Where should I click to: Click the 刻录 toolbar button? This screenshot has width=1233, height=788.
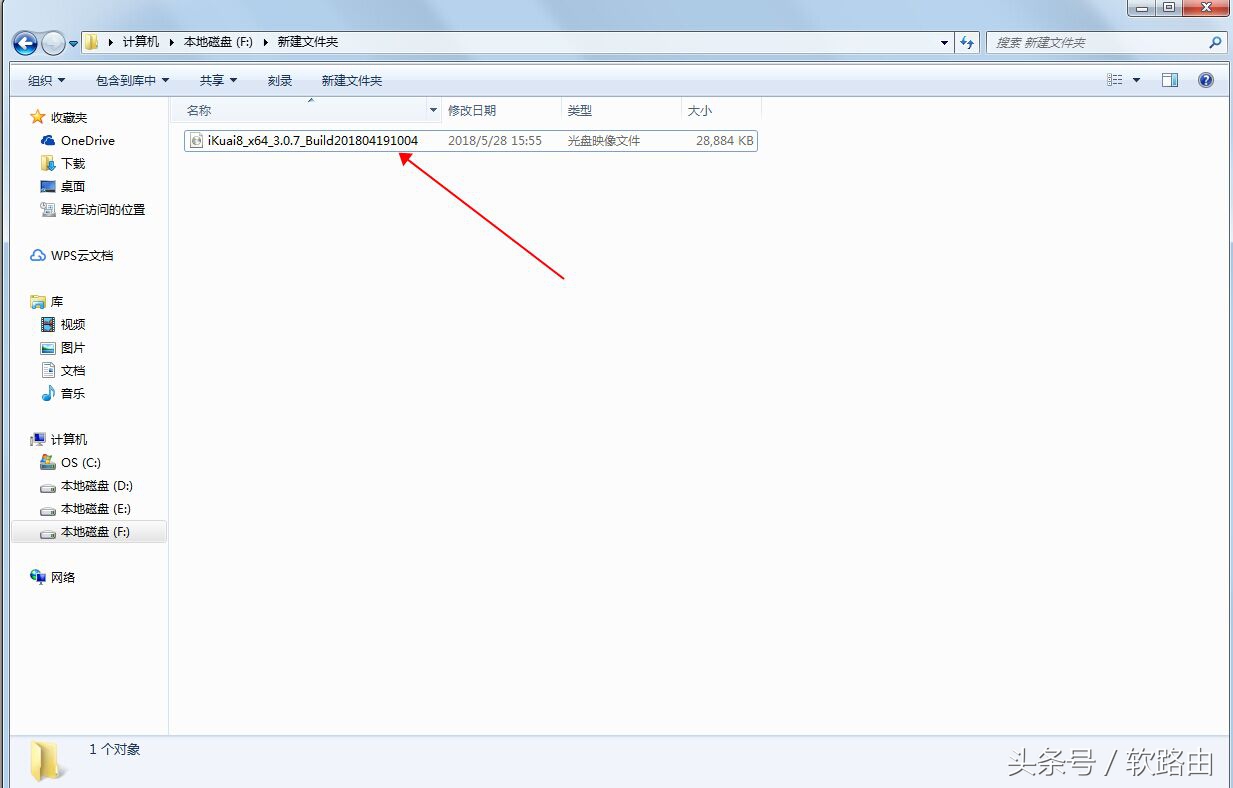tap(280, 80)
